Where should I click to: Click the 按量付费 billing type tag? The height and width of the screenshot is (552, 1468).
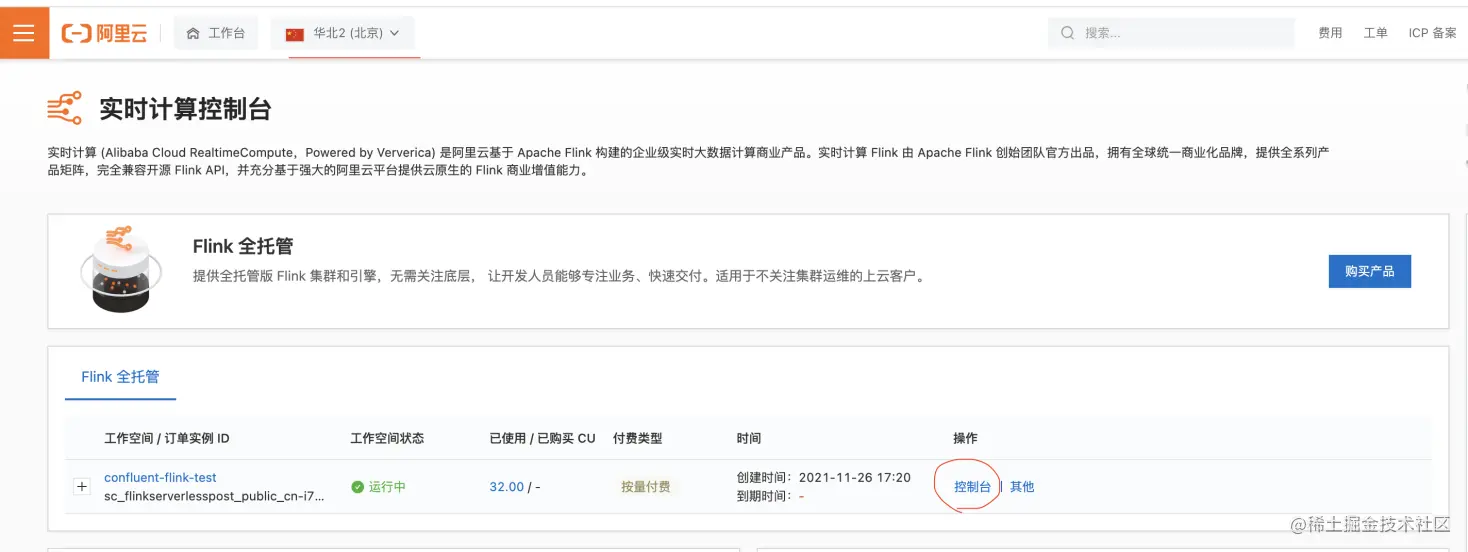click(x=645, y=487)
